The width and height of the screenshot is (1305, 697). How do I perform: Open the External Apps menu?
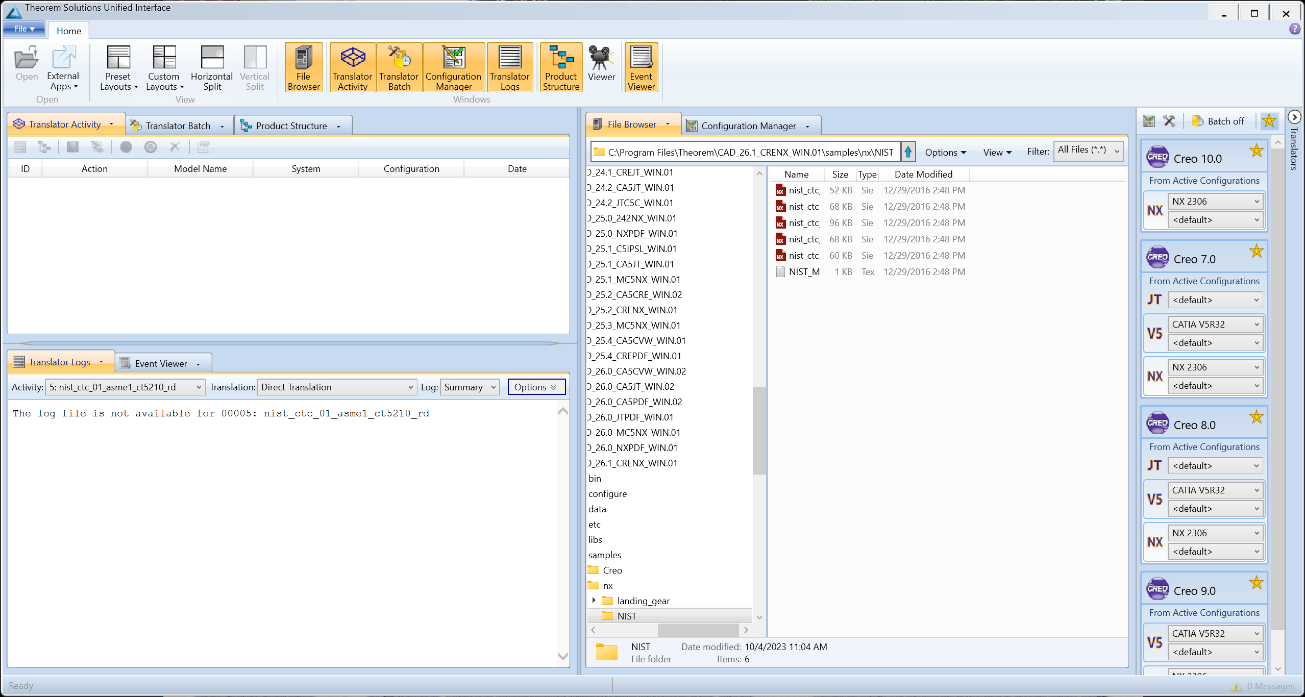63,68
